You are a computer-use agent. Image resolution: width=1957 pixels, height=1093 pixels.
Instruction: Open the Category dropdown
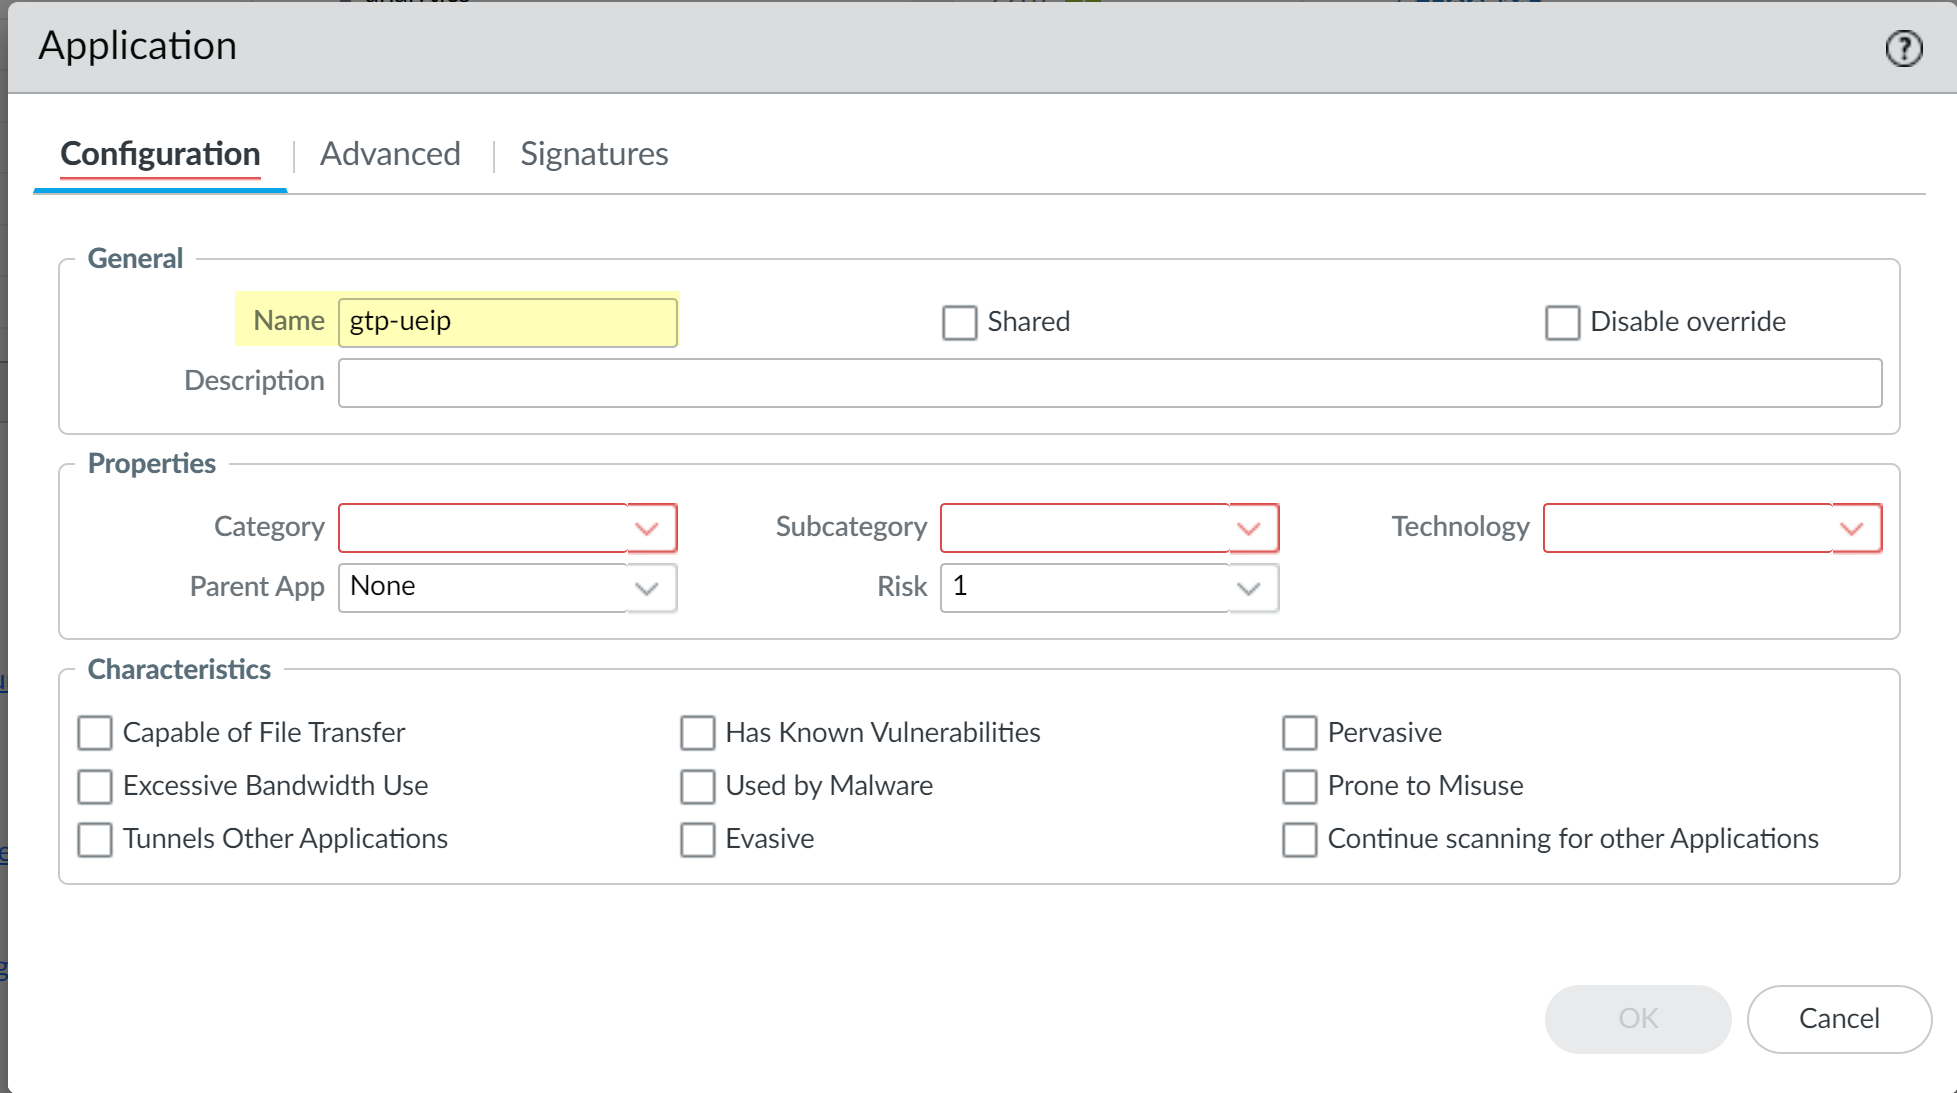[x=647, y=528]
